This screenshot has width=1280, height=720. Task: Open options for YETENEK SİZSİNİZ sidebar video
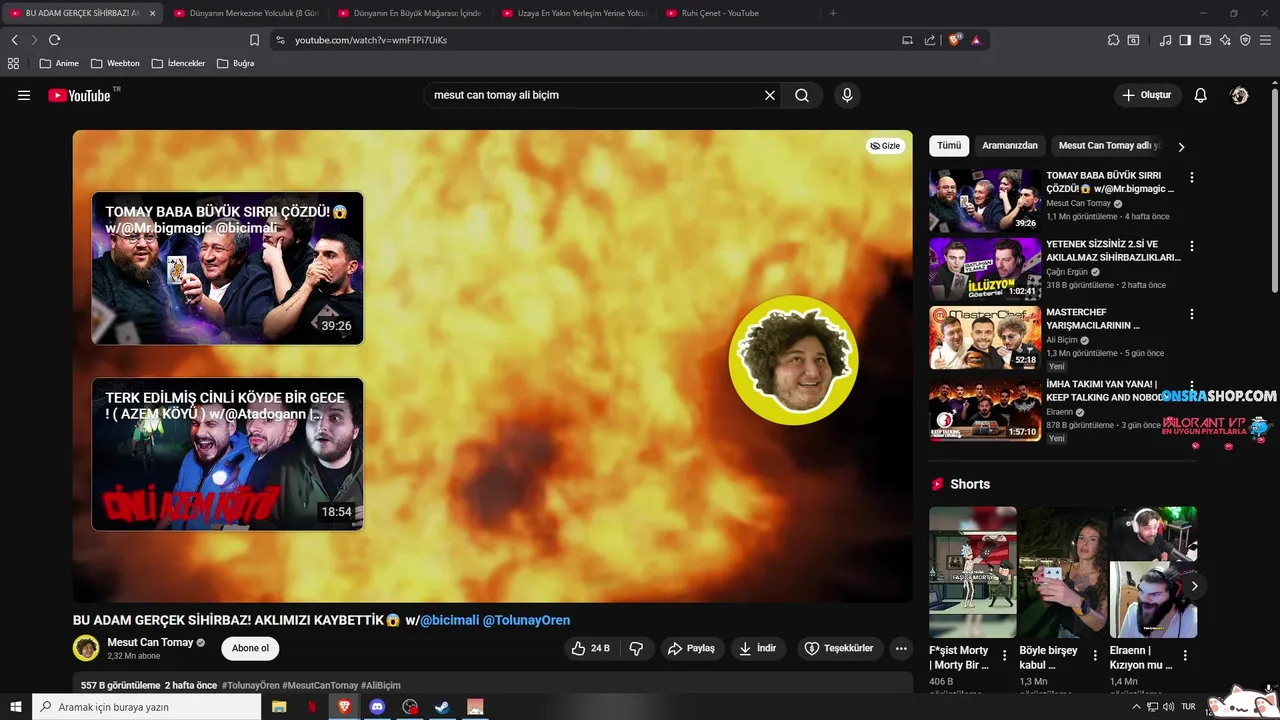click(1191, 245)
